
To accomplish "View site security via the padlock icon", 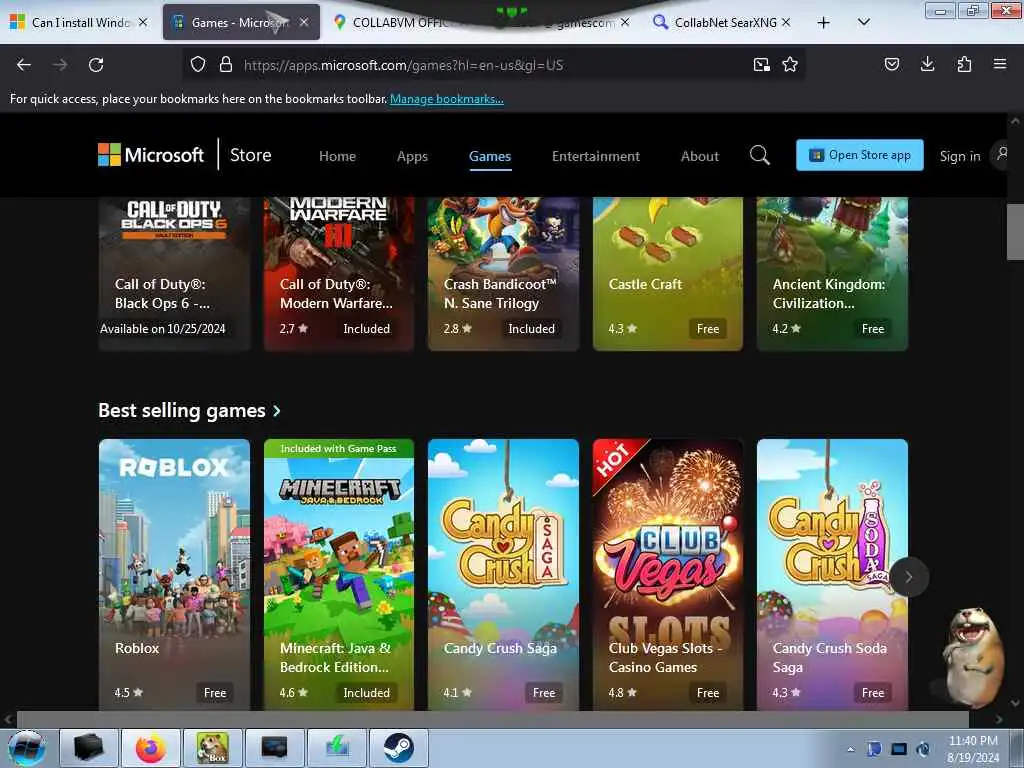I will coord(226,65).
